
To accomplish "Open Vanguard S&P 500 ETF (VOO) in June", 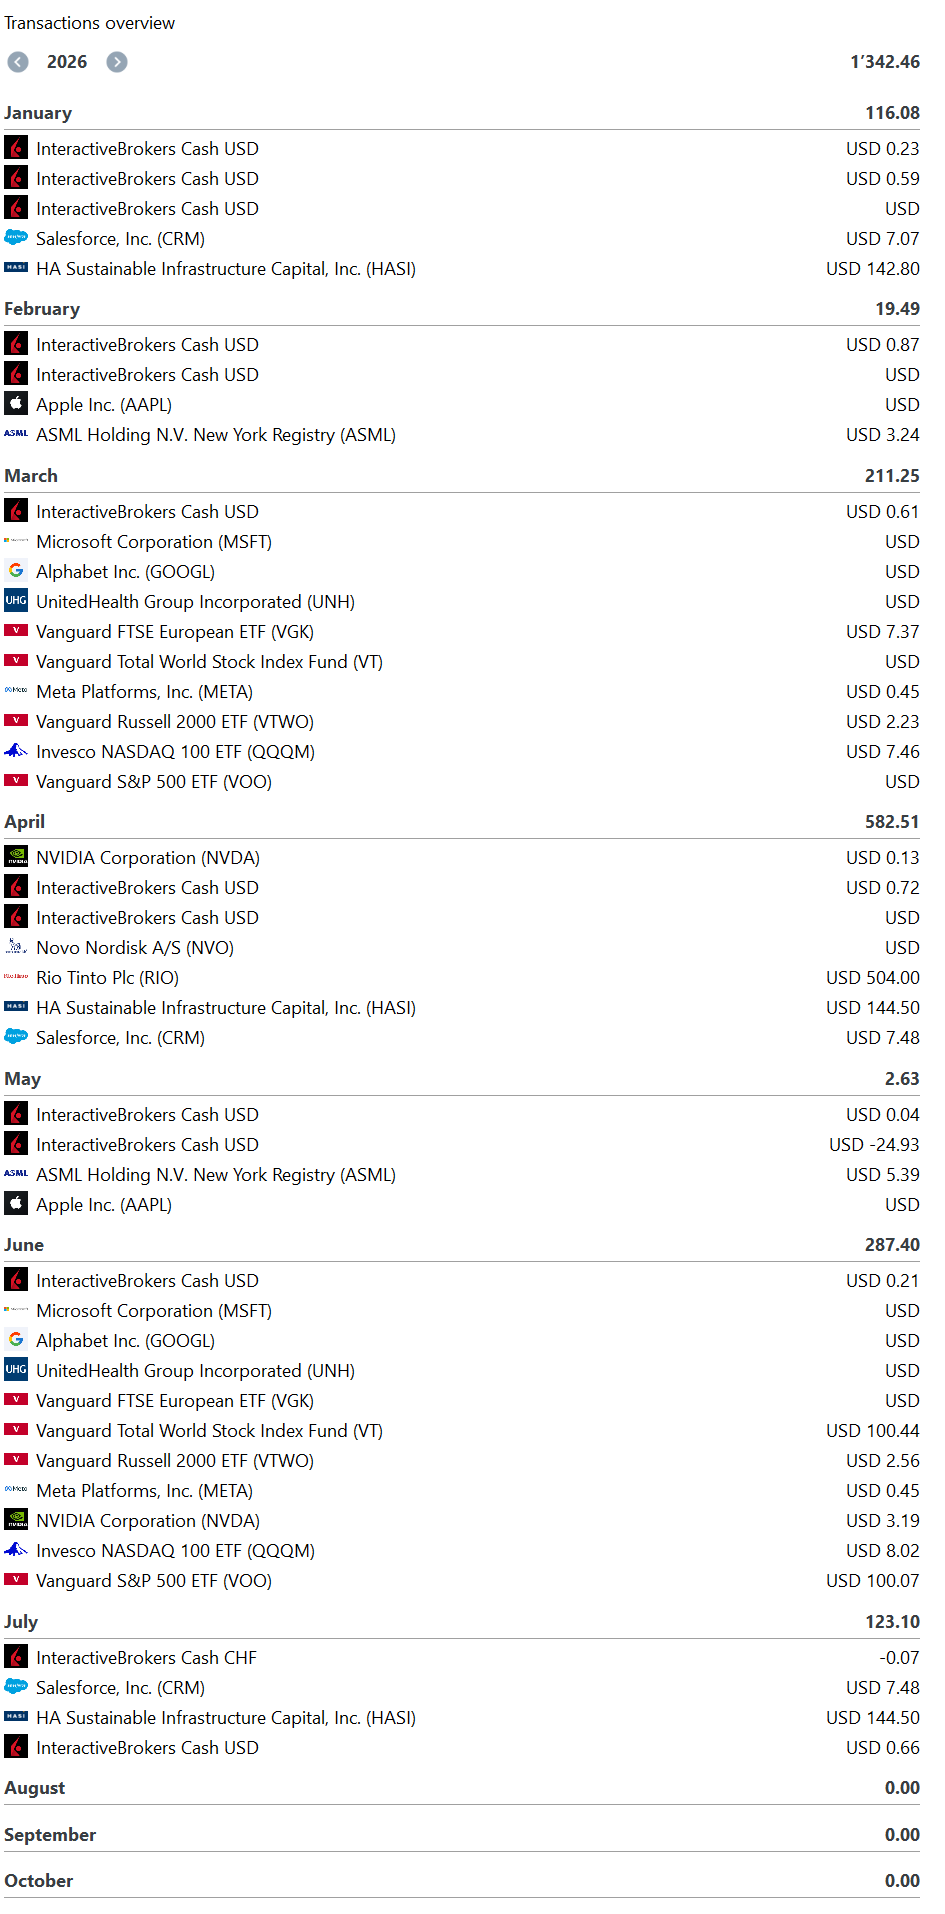I will [462, 1581].
